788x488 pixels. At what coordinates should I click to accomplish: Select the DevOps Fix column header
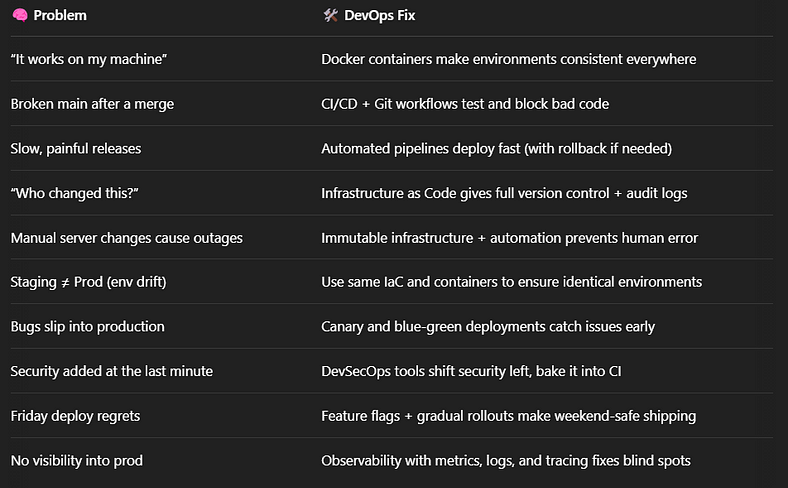(379, 16)
